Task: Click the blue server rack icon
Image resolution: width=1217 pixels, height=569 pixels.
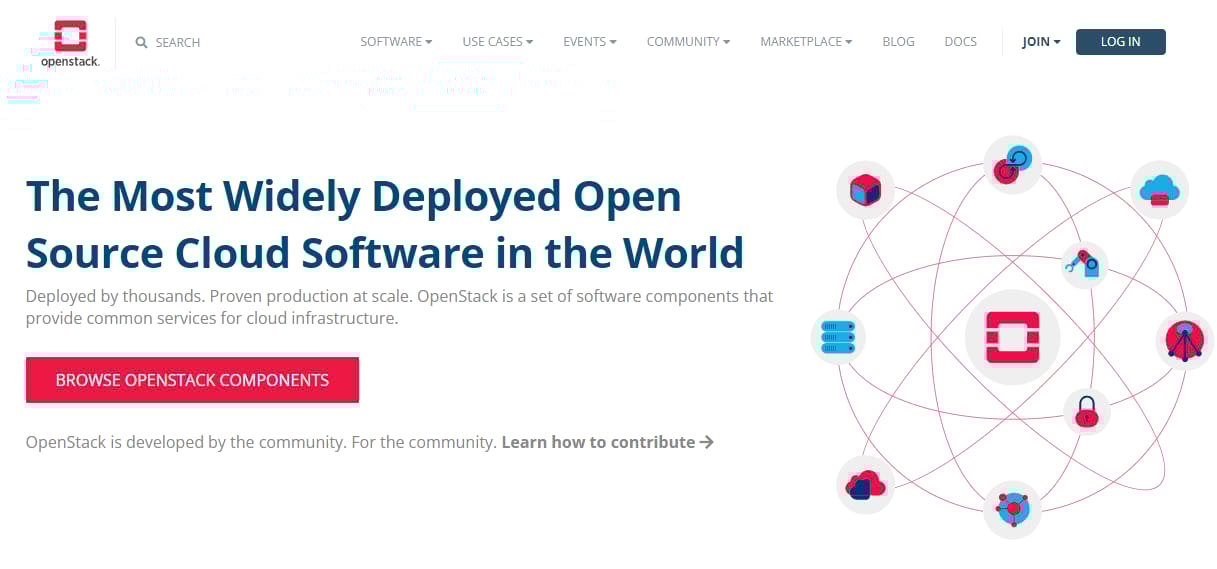Action: 837,337
